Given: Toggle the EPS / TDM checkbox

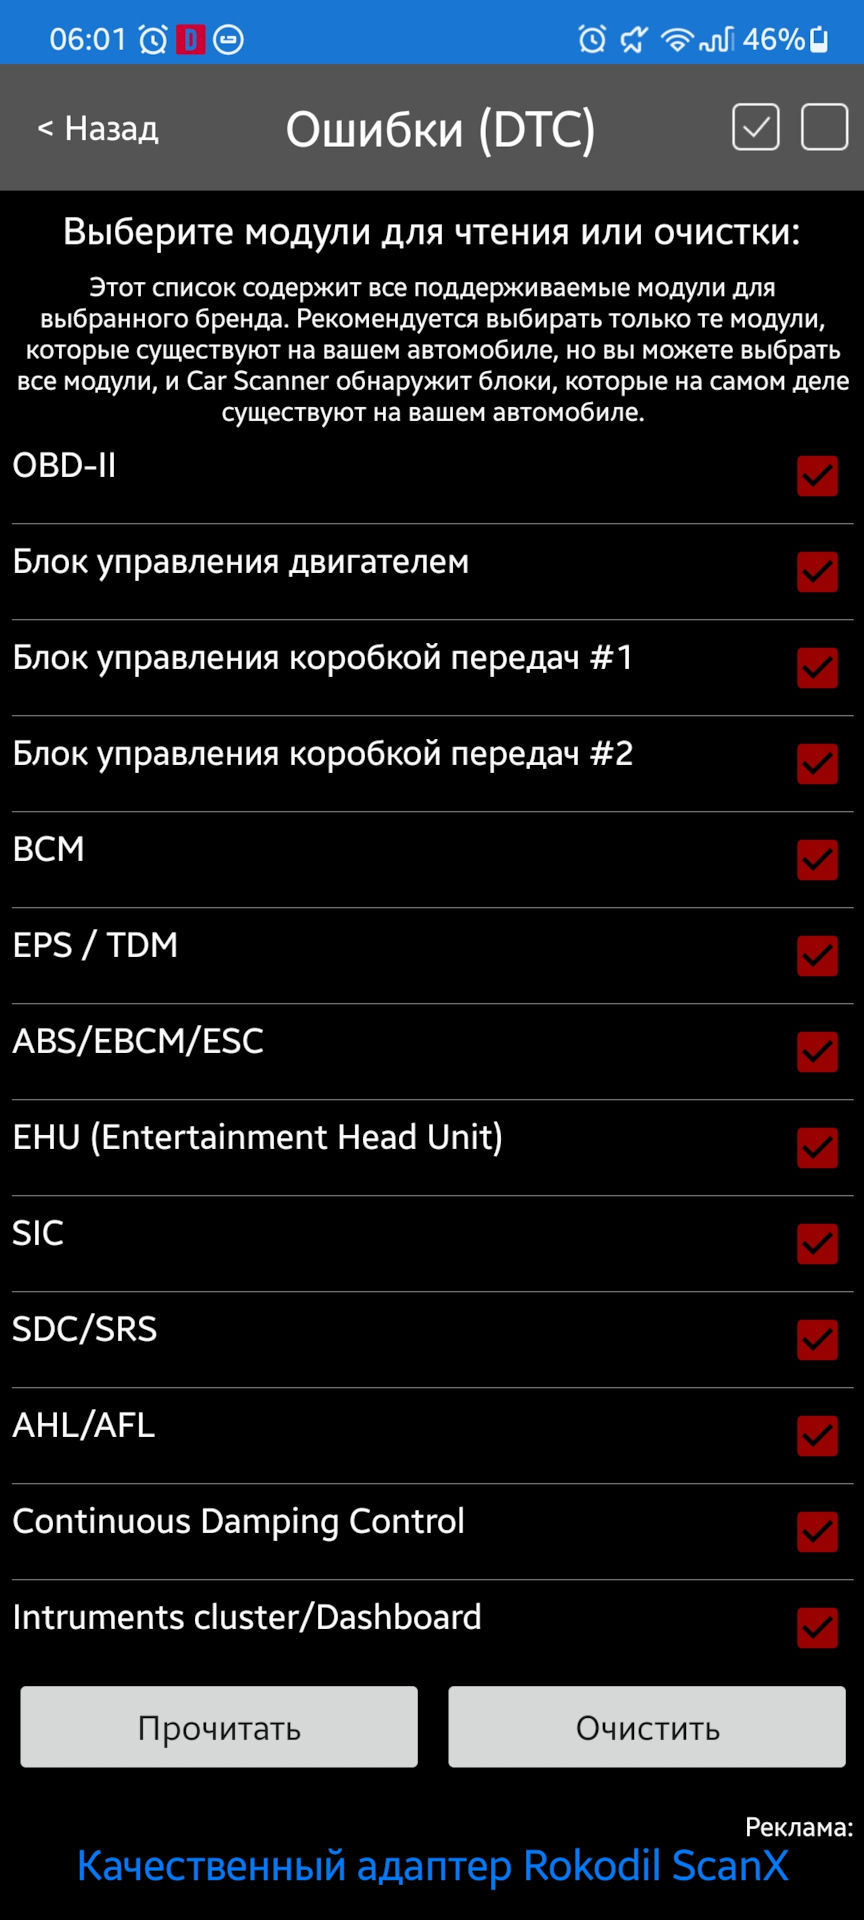Looking at the screenshot, I should point(817,956).
